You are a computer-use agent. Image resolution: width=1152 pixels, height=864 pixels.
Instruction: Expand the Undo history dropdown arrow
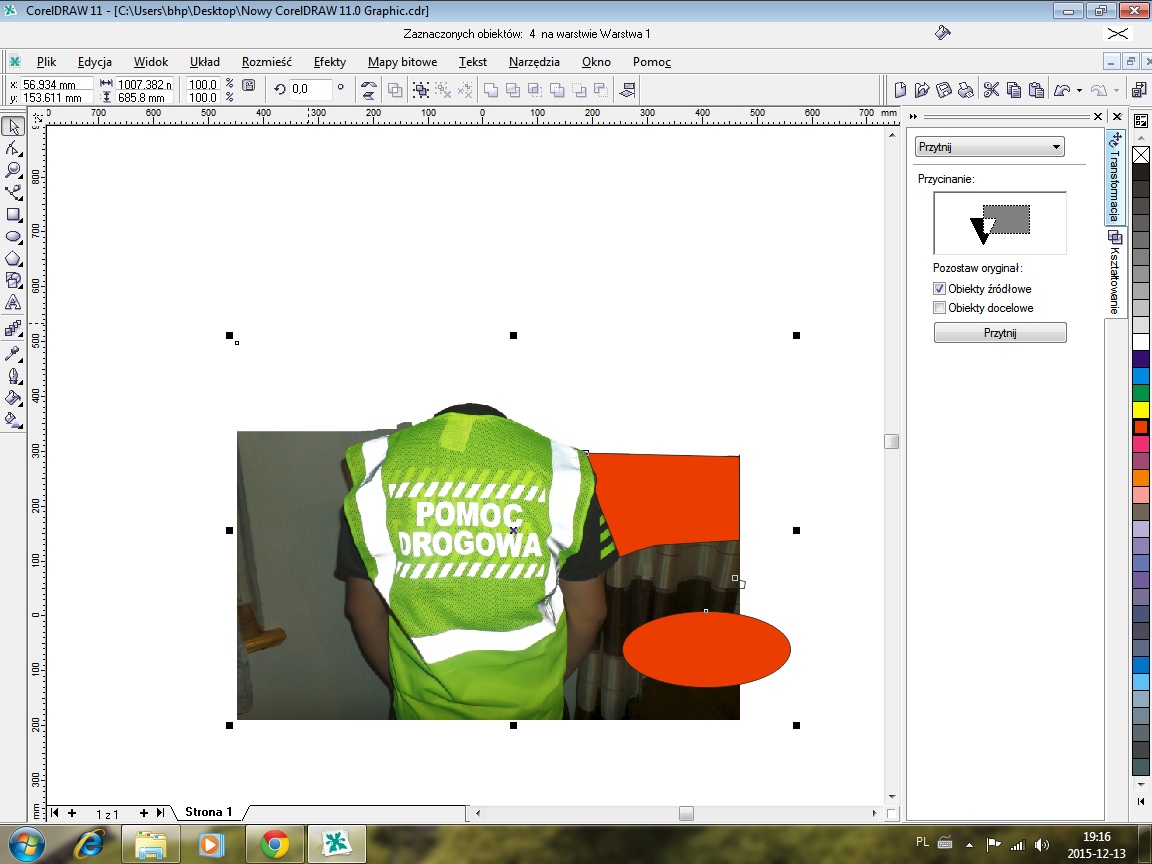click(x=1079, y=91)
